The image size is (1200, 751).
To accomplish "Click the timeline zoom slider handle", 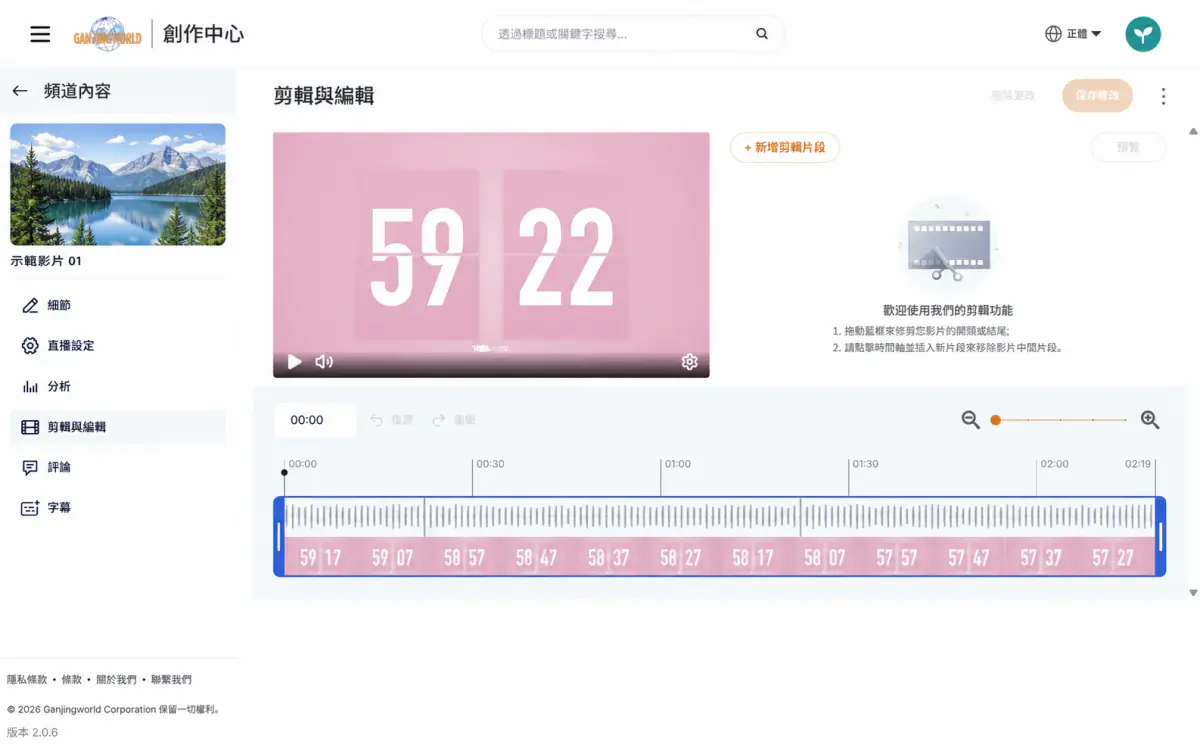I will click(x=995, y=420).
